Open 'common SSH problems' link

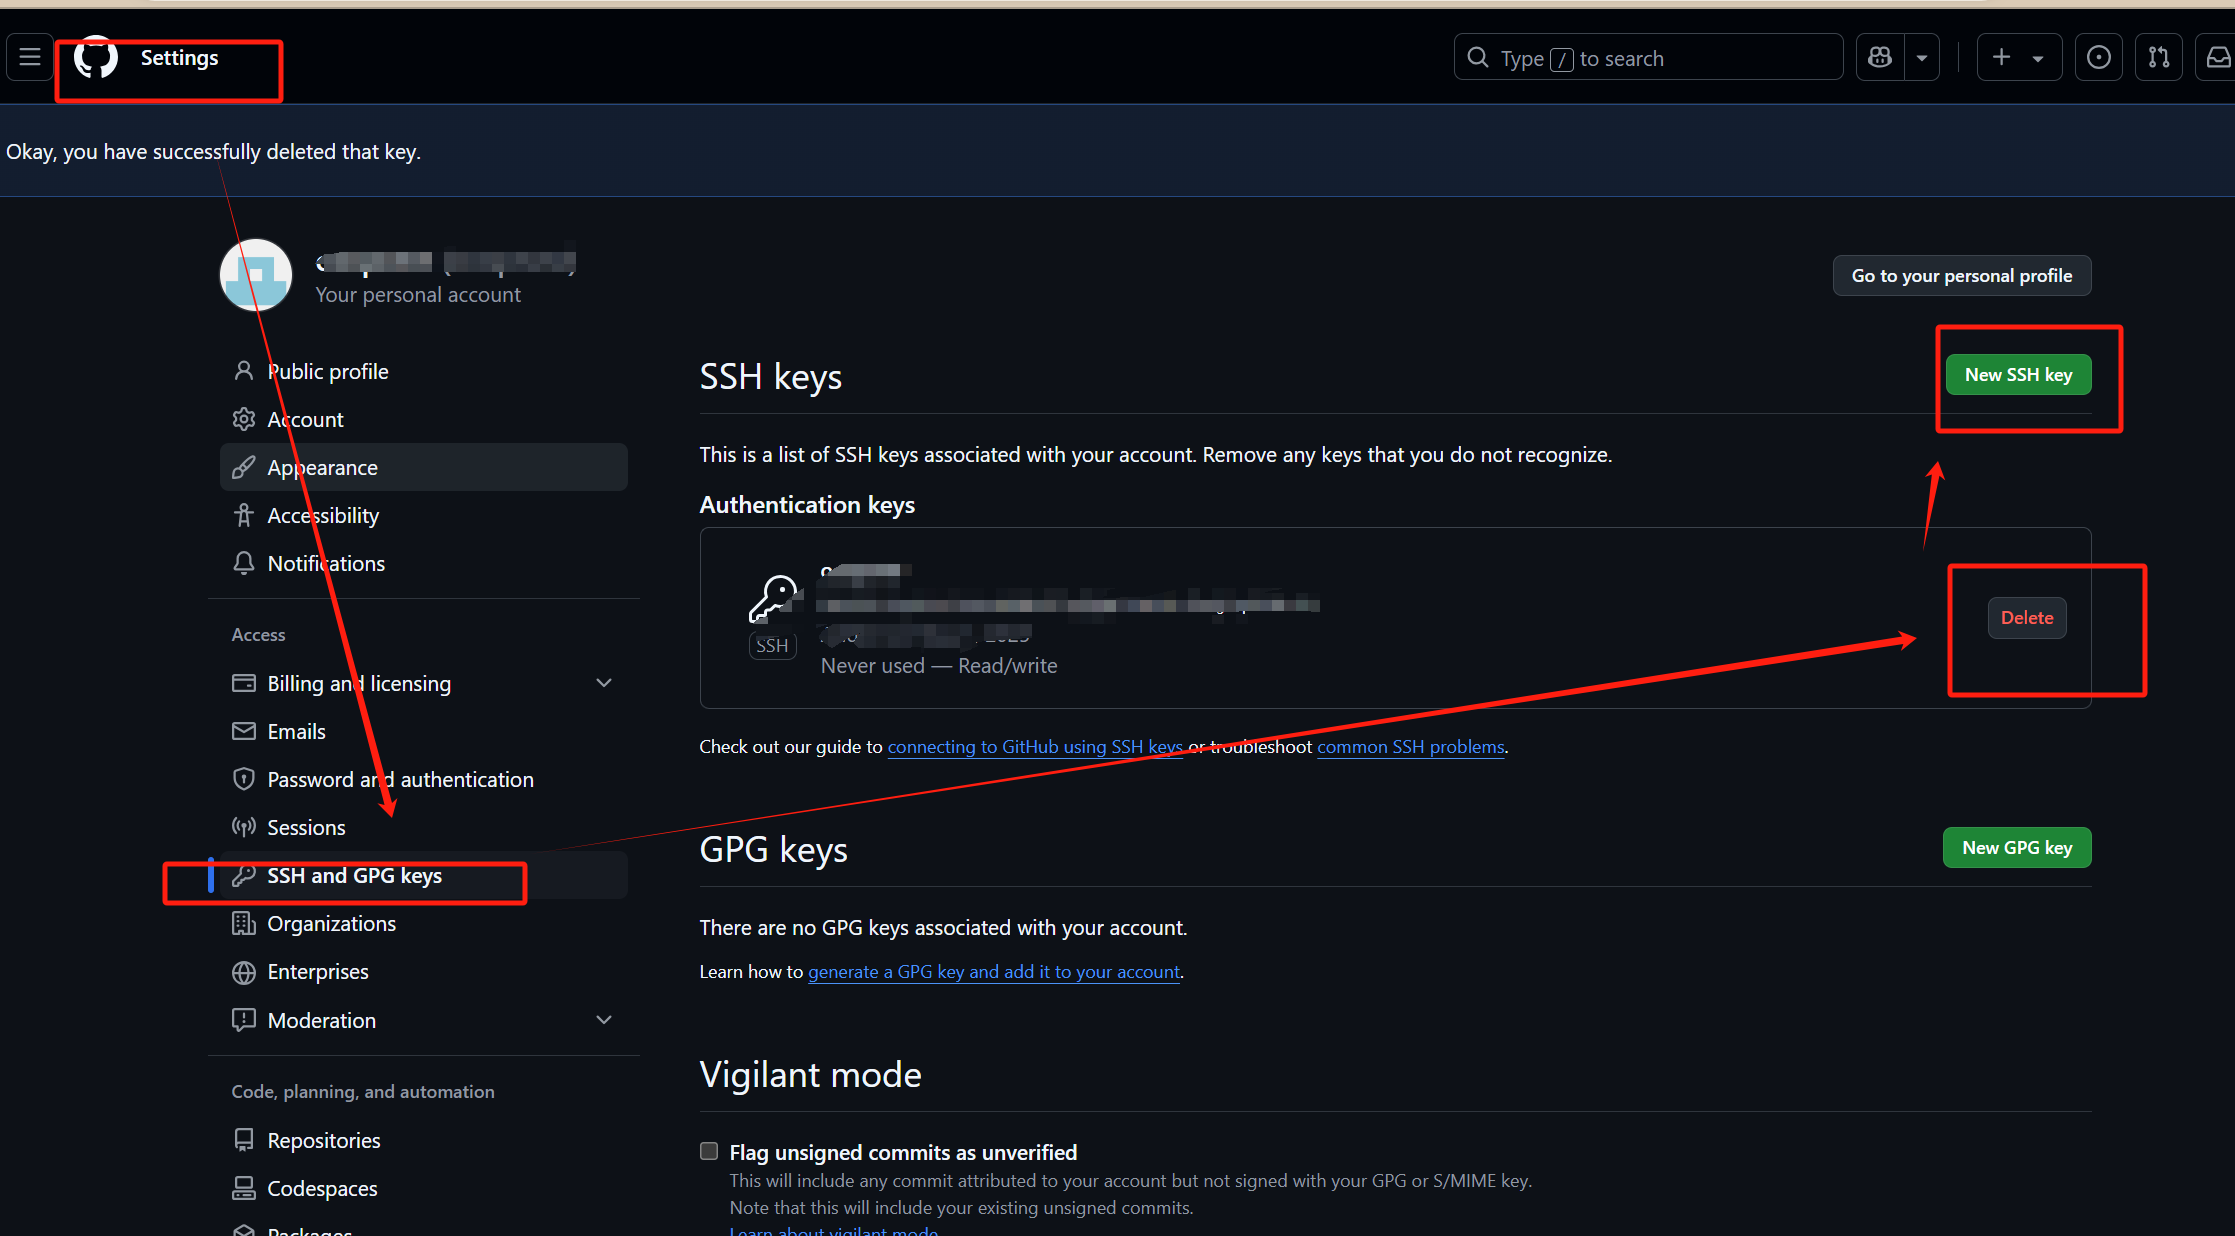pos(1410,747)
